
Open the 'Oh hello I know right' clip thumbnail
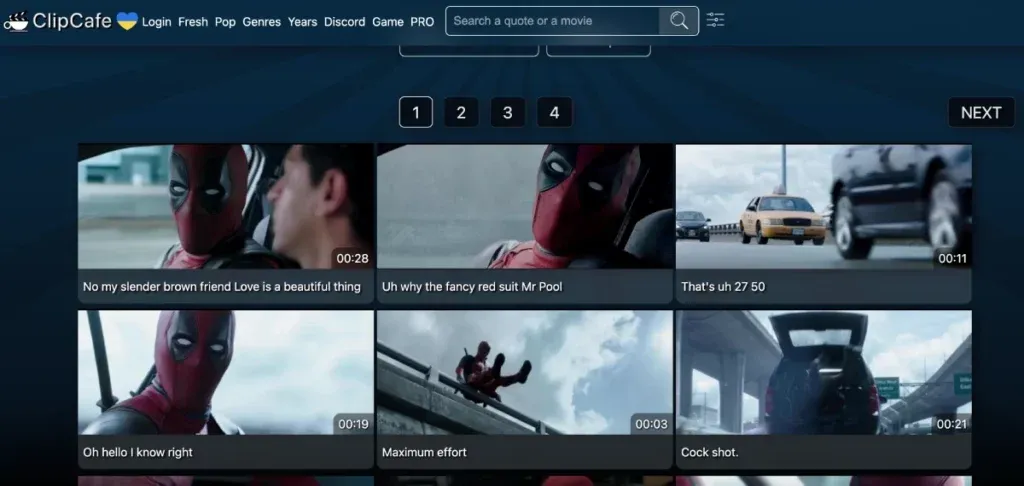225,372
